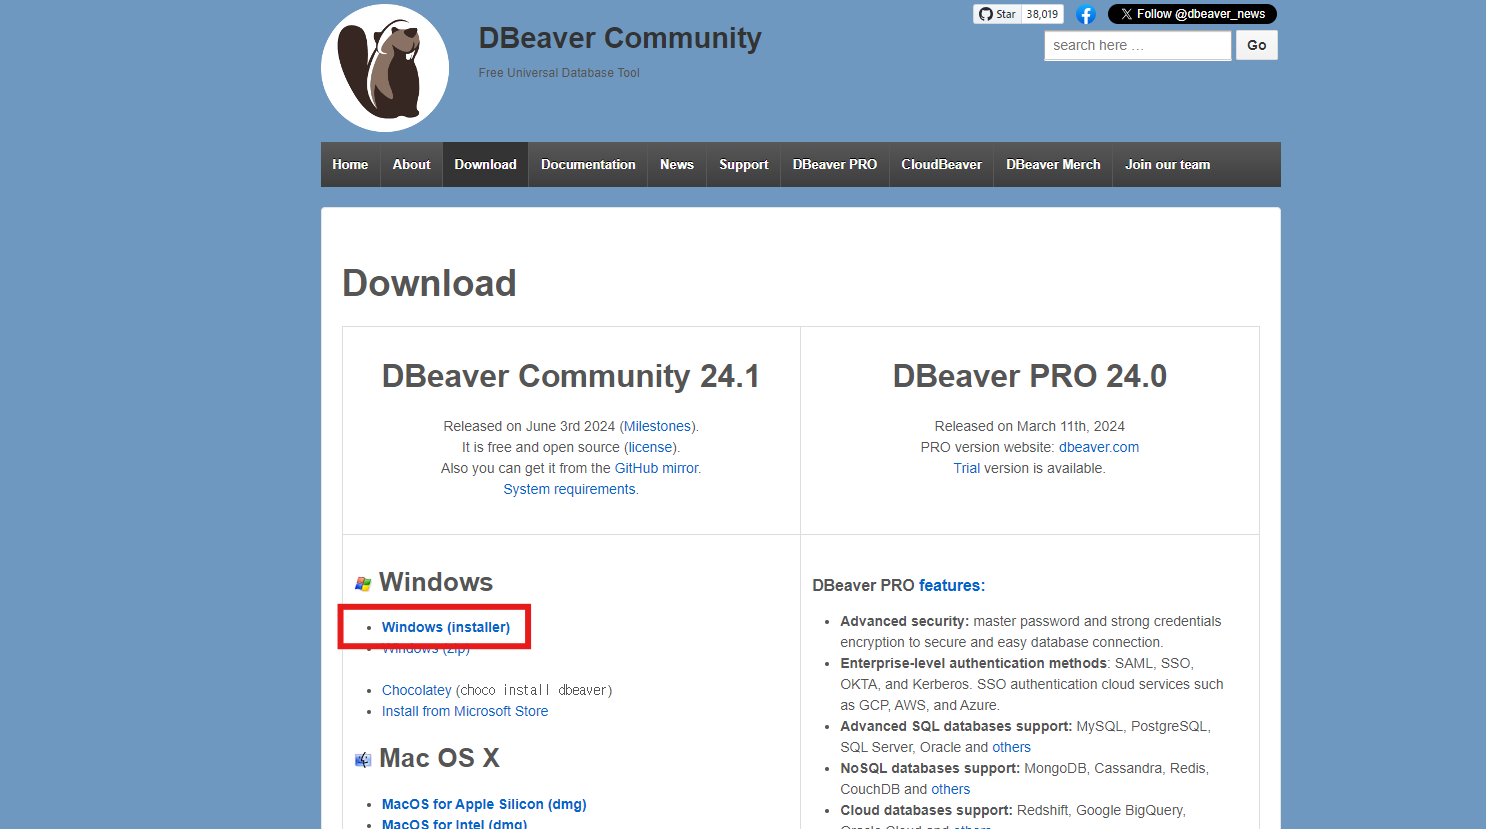Click the Mac OS X icon
This screenshot has width=1486, height=829.
pyautogui.click(x=363, y=760)
